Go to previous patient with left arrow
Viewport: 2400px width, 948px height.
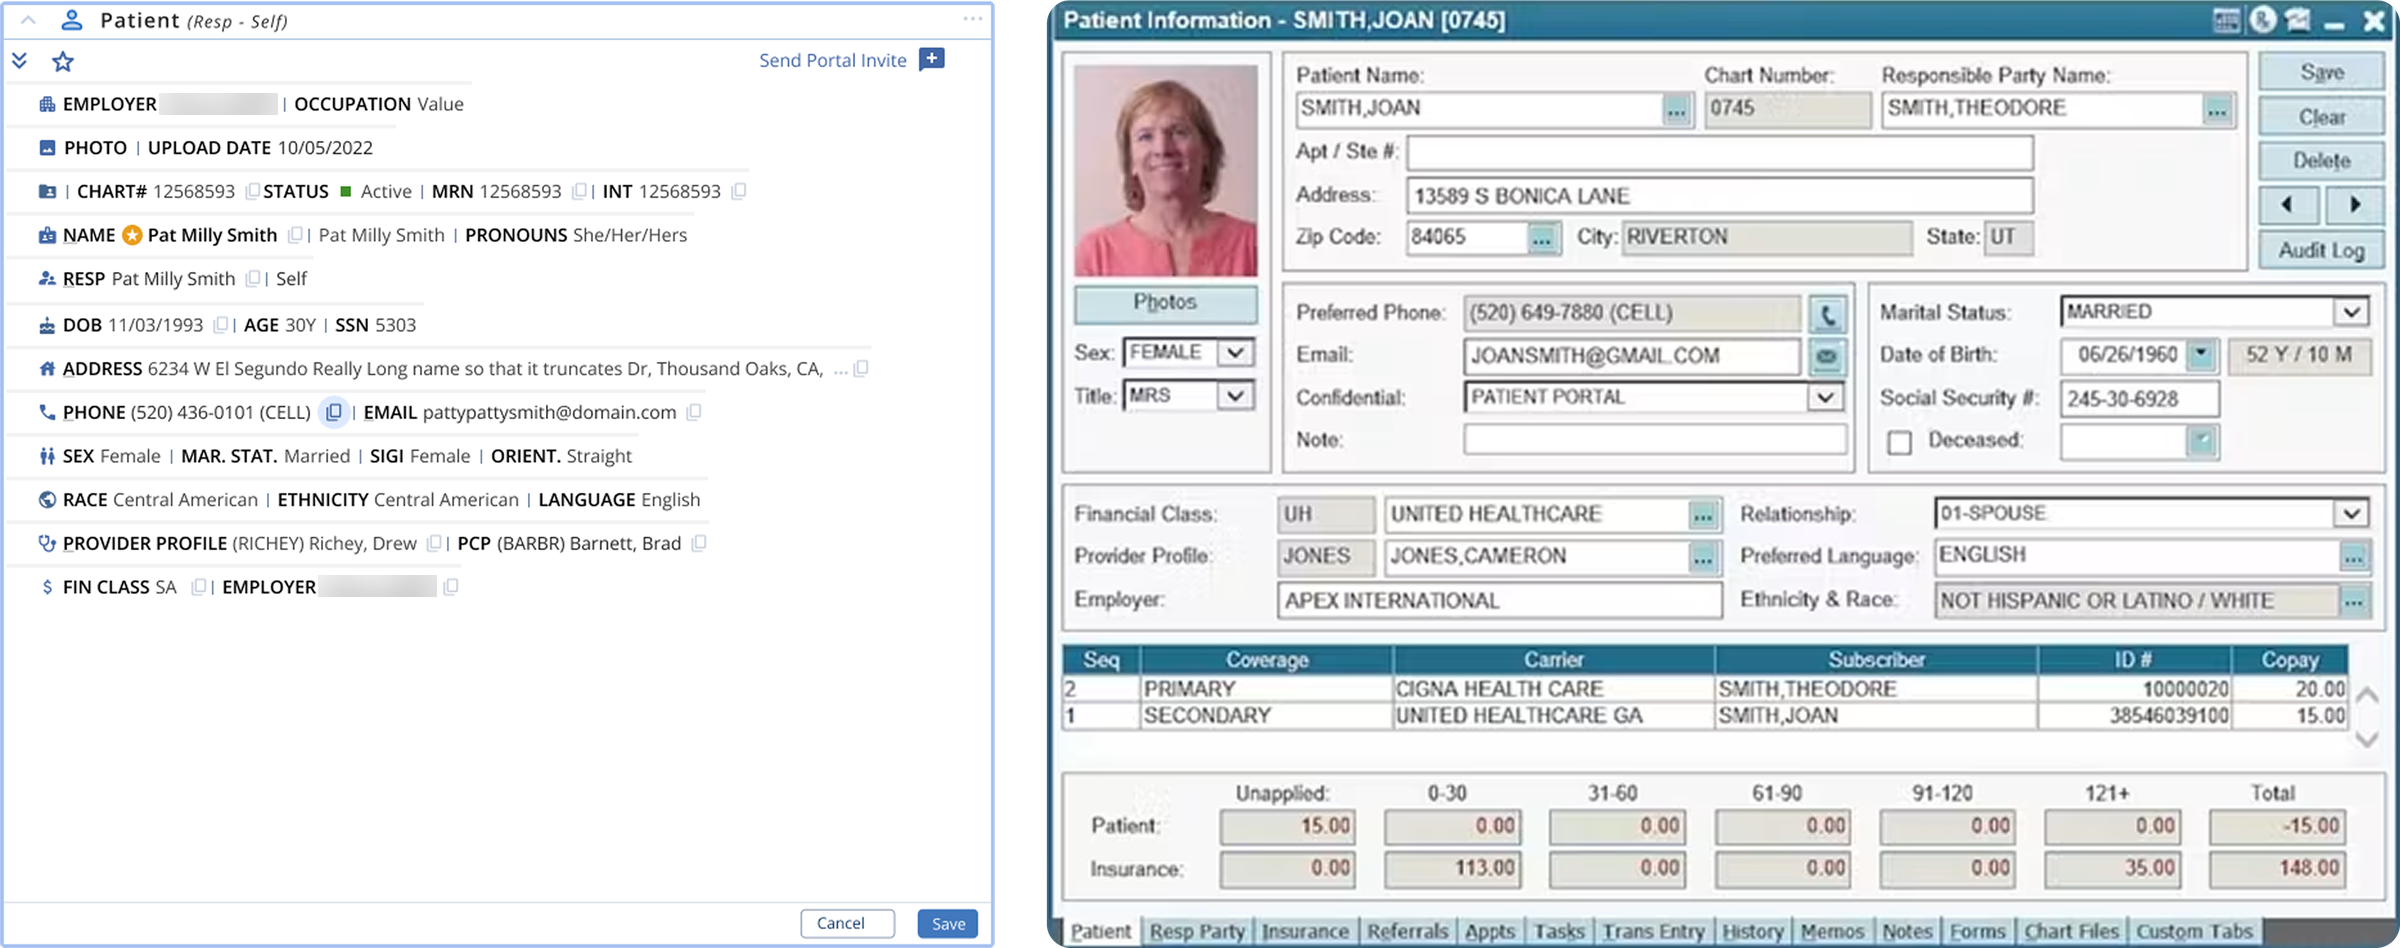pyautogui.click(x=2288, y=205)
